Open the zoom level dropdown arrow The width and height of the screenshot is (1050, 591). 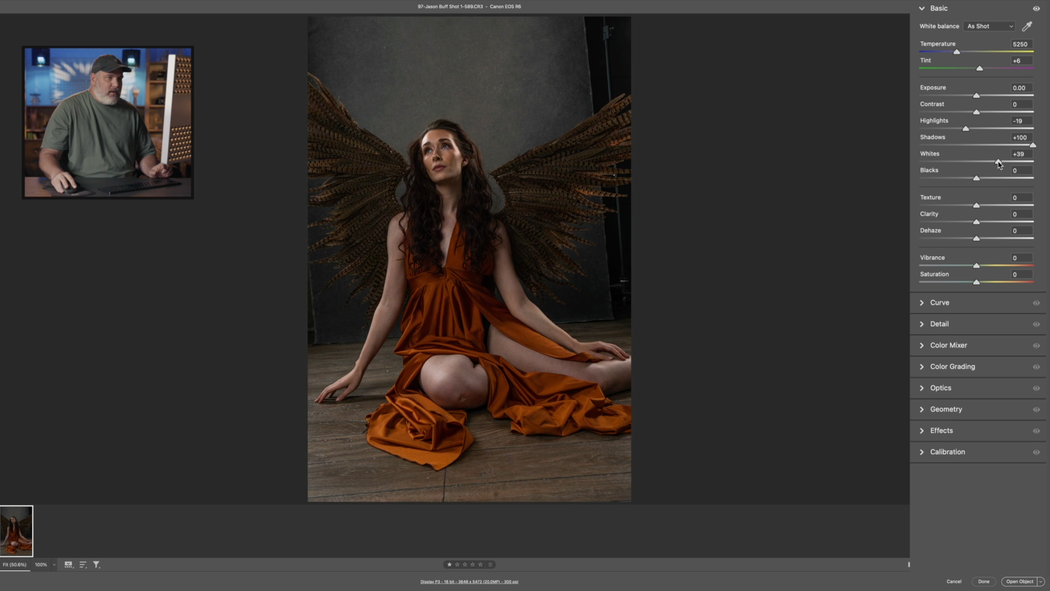point(54,565)
